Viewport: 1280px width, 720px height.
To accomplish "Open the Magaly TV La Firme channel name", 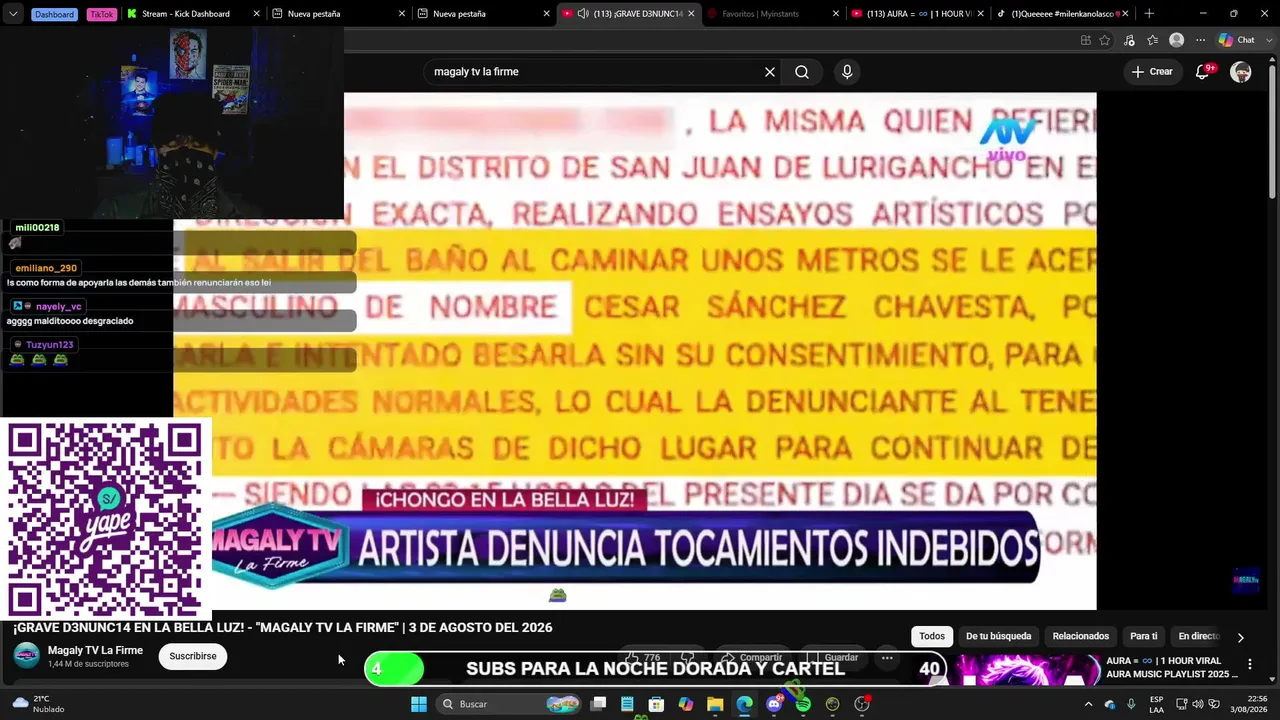I will [x=95, y=651].
